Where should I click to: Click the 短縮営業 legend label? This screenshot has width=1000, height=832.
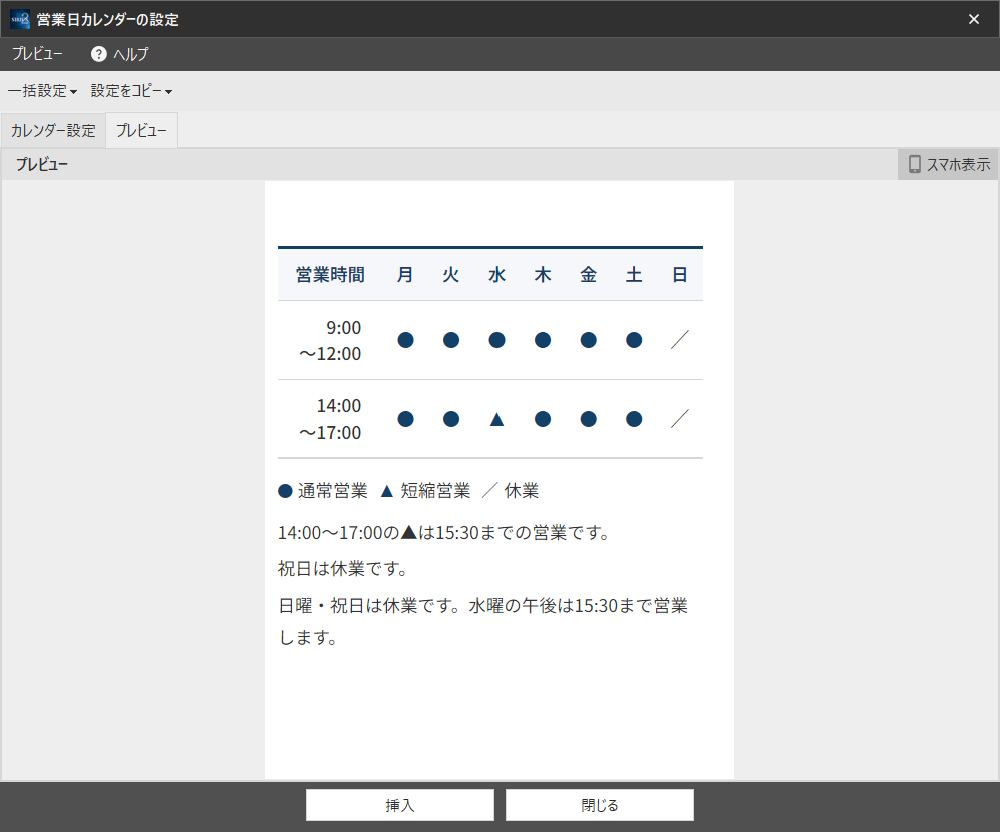[436, 491]
